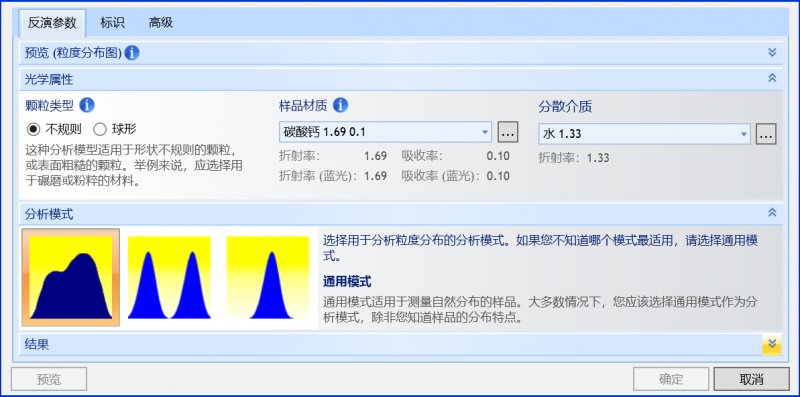Switch to the 高级 tab
Viewport: 800px width, 397px height.
[161, 22]
